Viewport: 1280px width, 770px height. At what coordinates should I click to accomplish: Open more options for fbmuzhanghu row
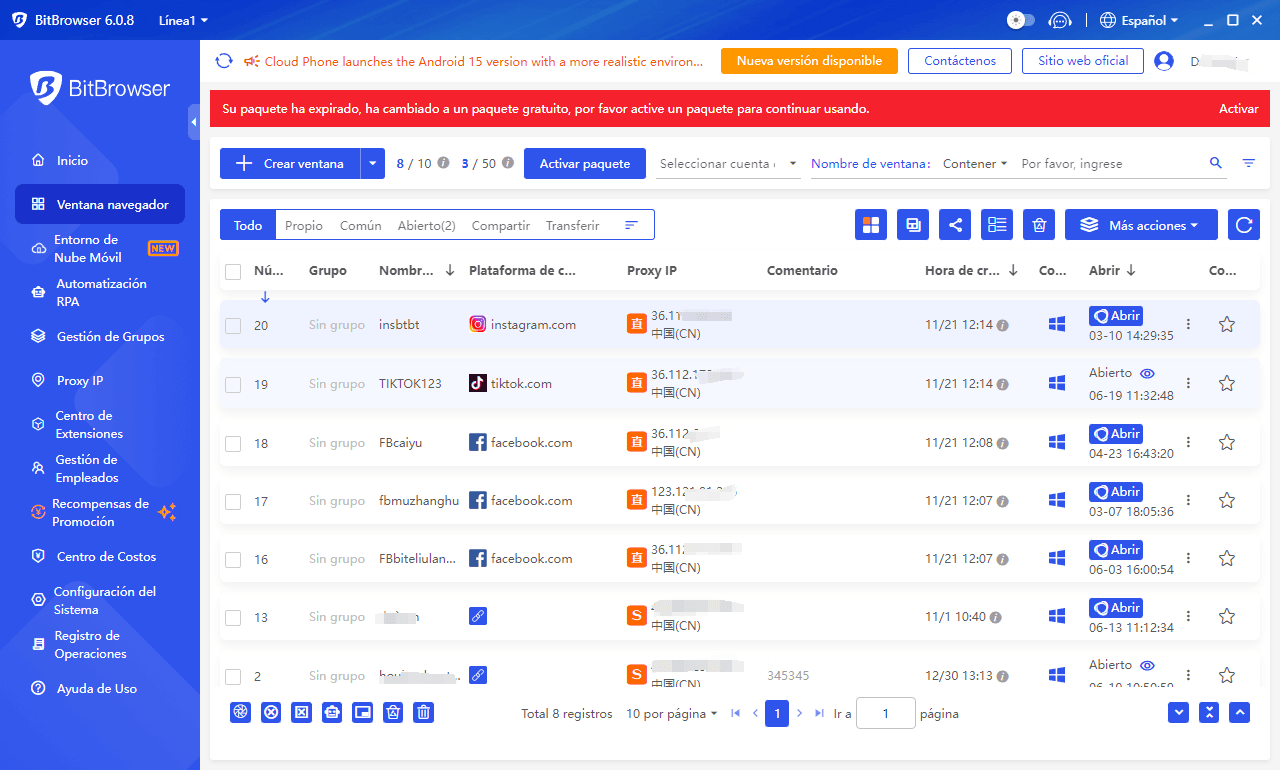pyautogui.click(x=1188, y=499)
